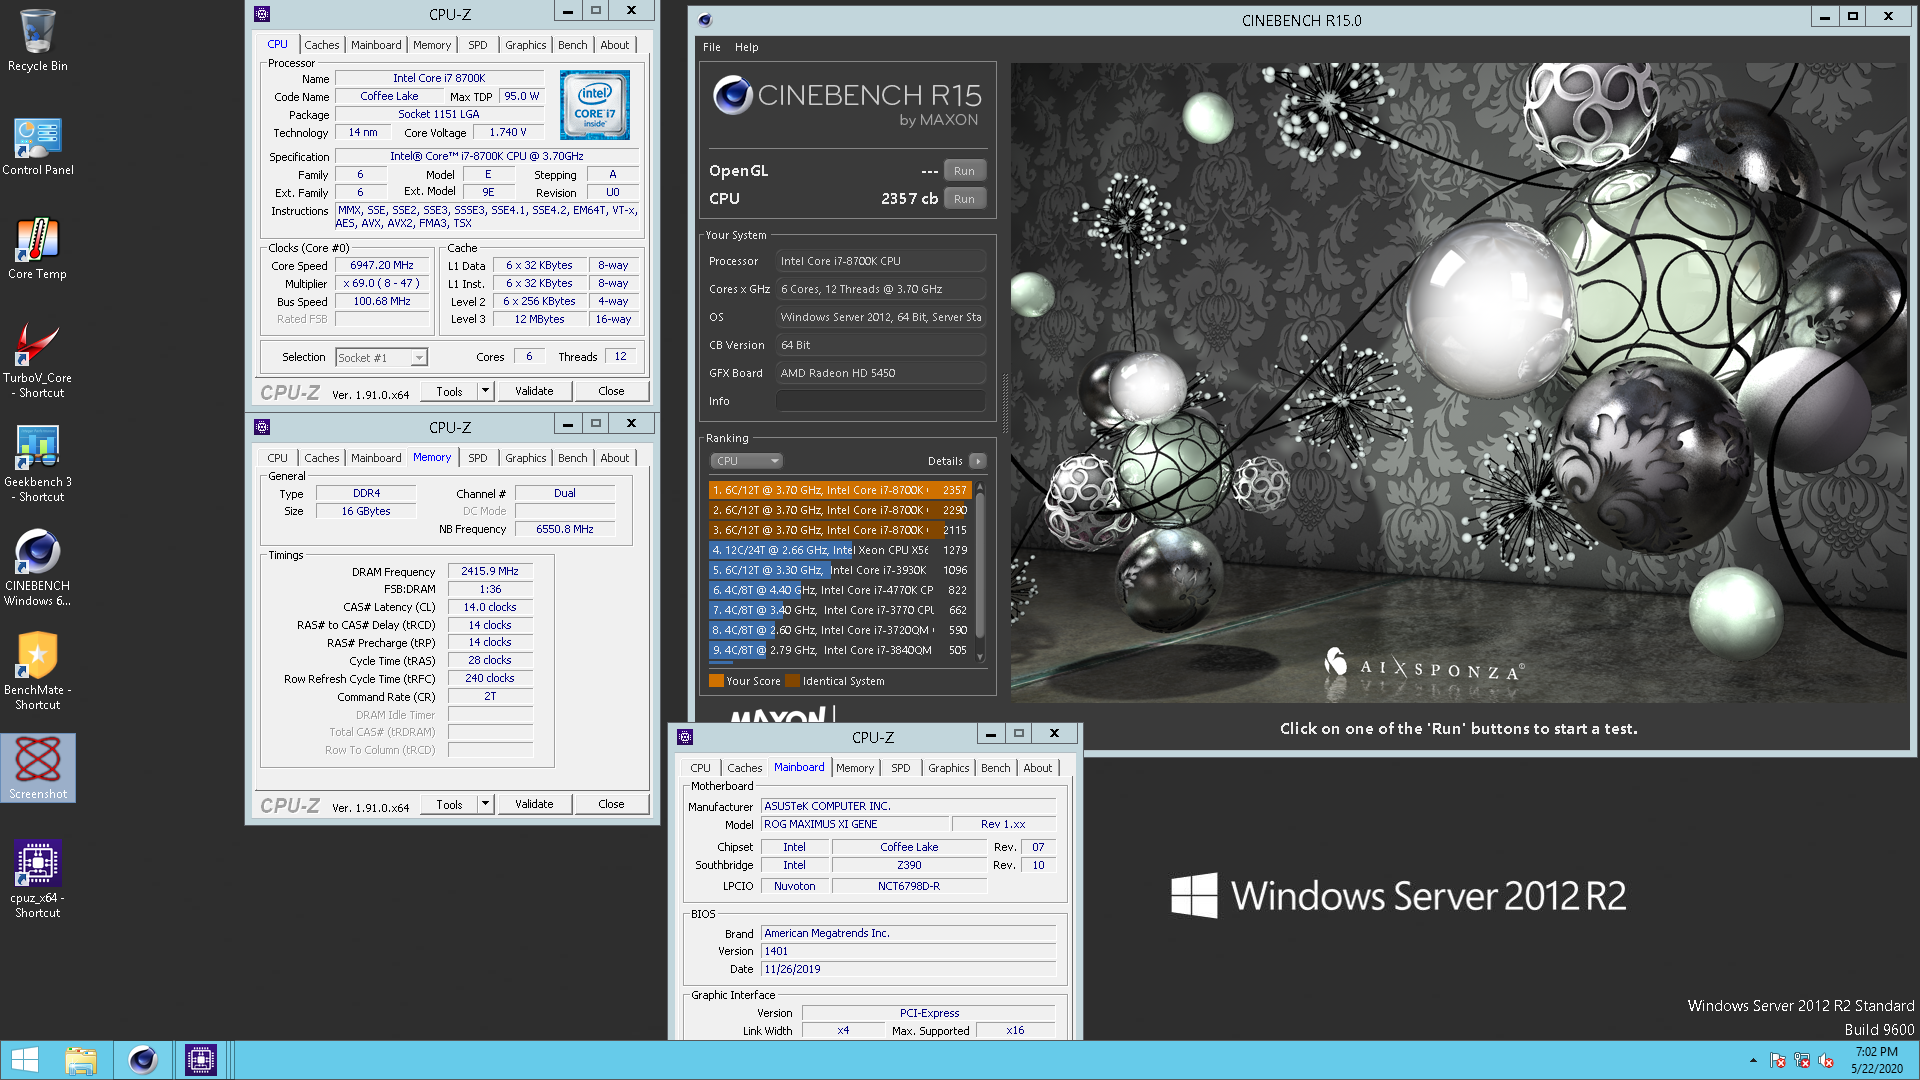The width and height of the screenshot is (1920, 1080).
Task: Open the Recycle Bin desktop icon
Action: (x=37, y=40)
